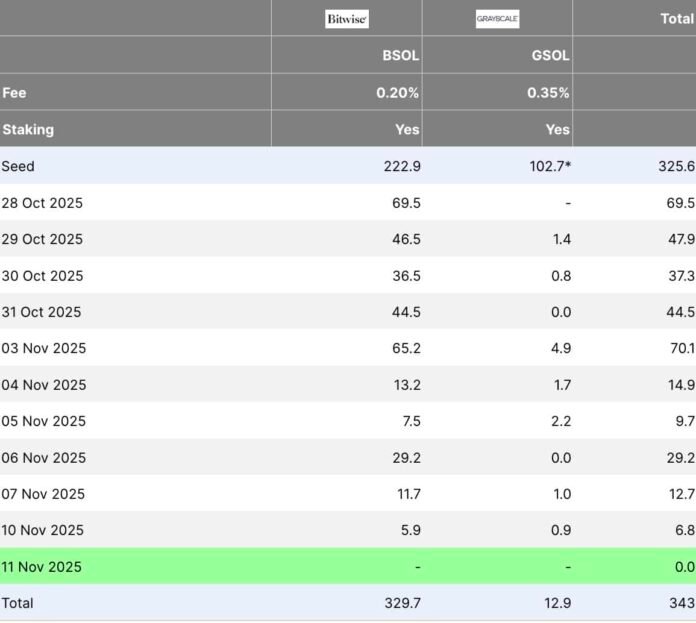
Task: Click the Total column header
Action: (677, 19)
